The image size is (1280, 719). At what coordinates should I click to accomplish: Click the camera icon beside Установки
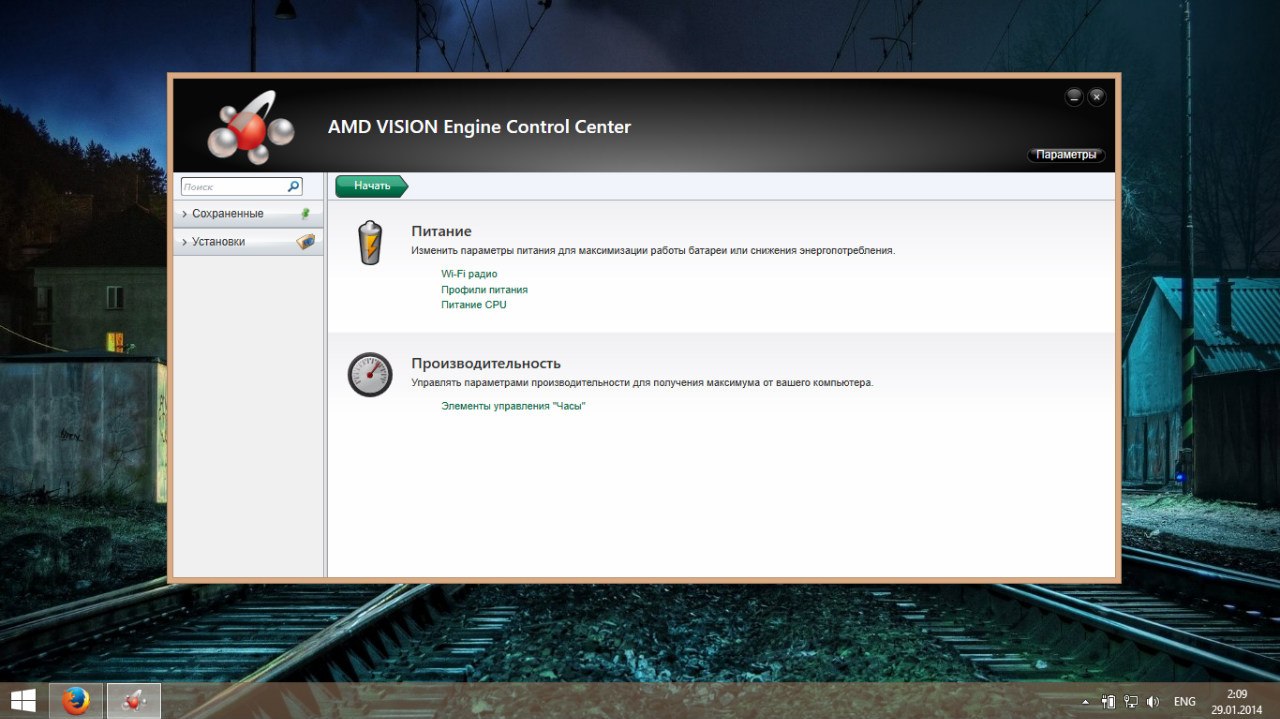(x=306, y=241)
